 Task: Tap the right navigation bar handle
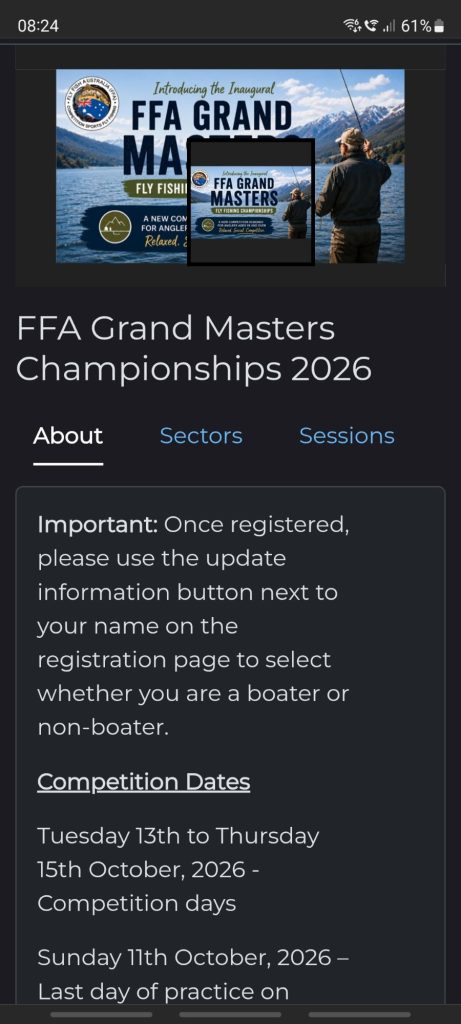point(359,1014)
